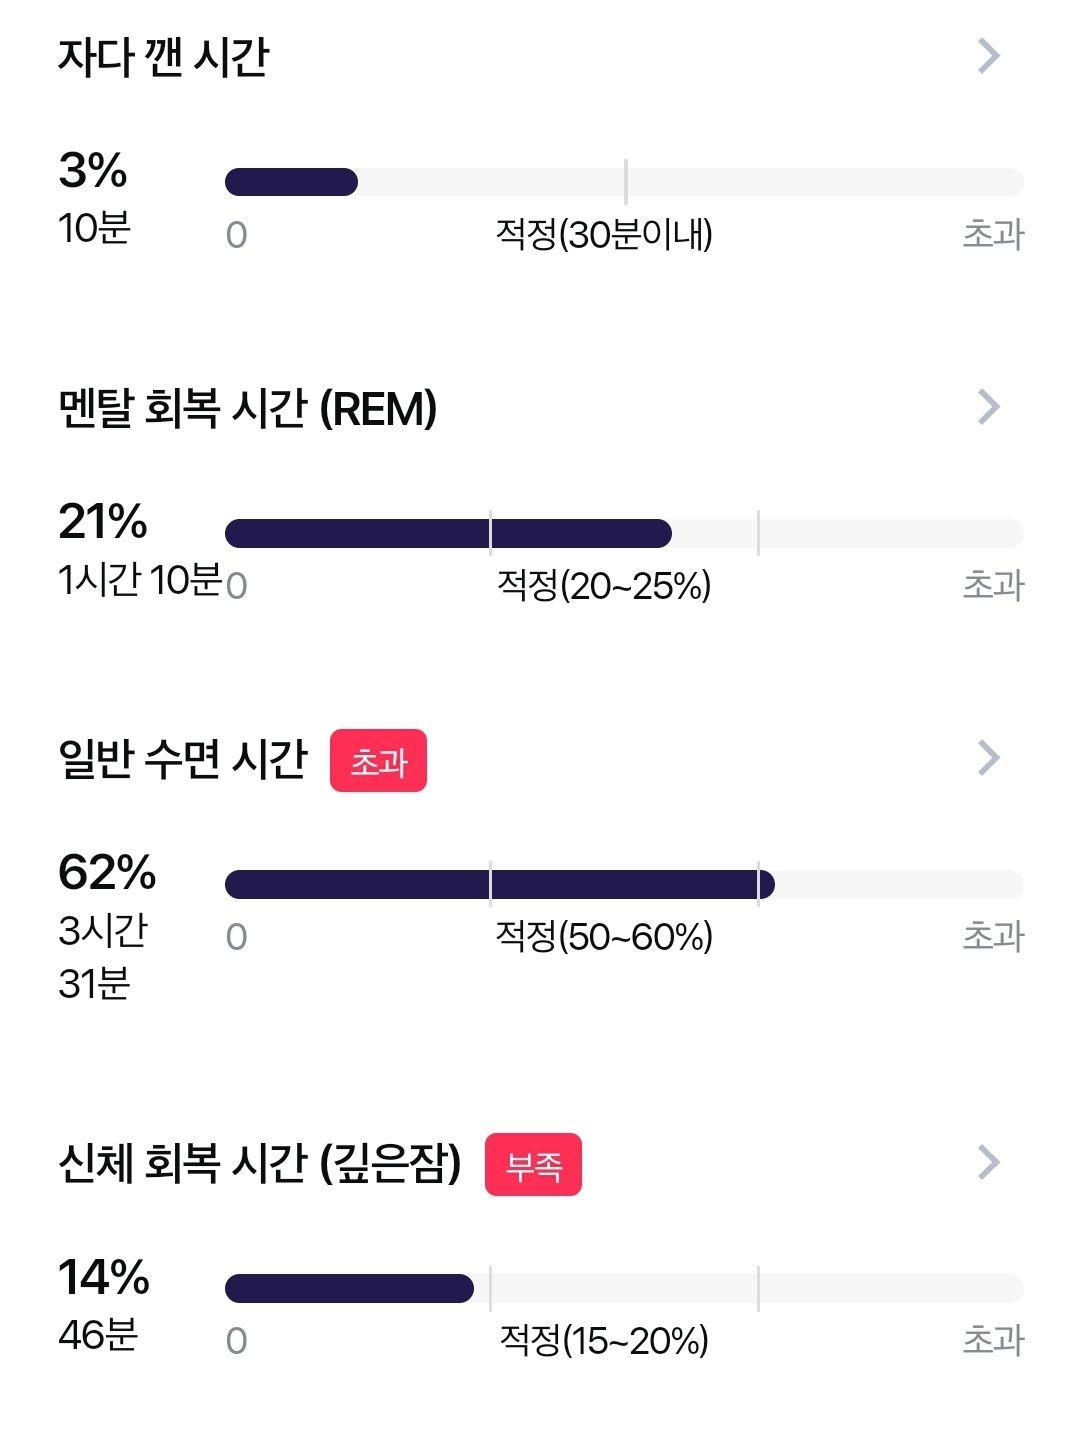The height and width of the screenshot is (1445, 1080).
Task: Open 자다 깬 시간 details via chevron
Action: click(988, 56)
